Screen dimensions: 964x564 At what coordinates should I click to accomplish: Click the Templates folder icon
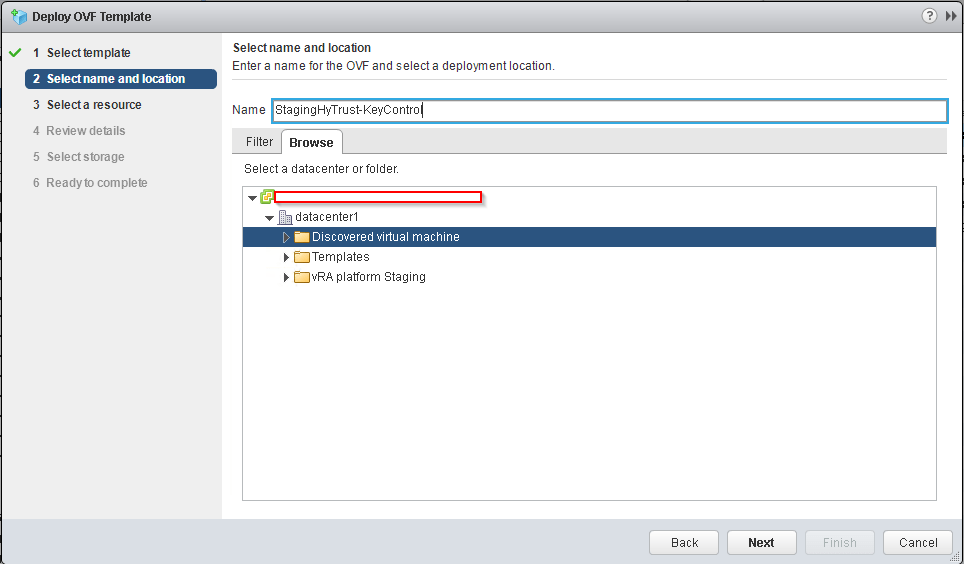[x=302, y=257]
